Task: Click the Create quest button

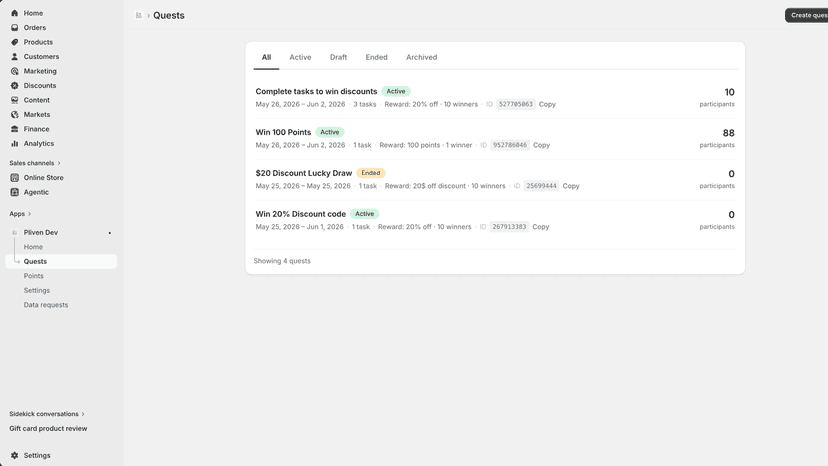Action: (806, 15)
